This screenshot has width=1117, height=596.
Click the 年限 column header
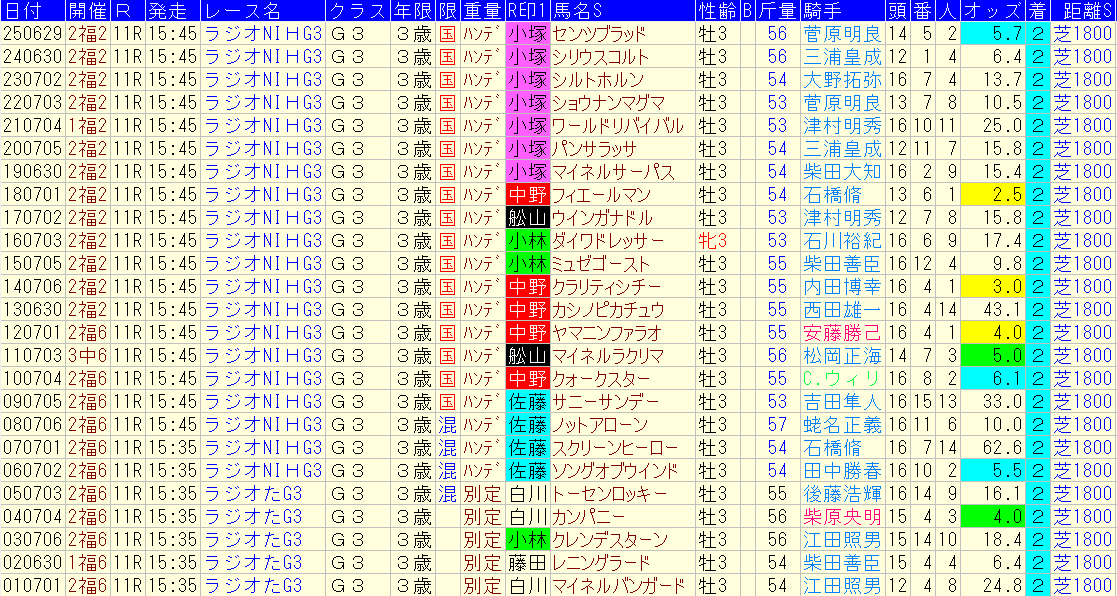pyautogui.click(x=412, y=10)
